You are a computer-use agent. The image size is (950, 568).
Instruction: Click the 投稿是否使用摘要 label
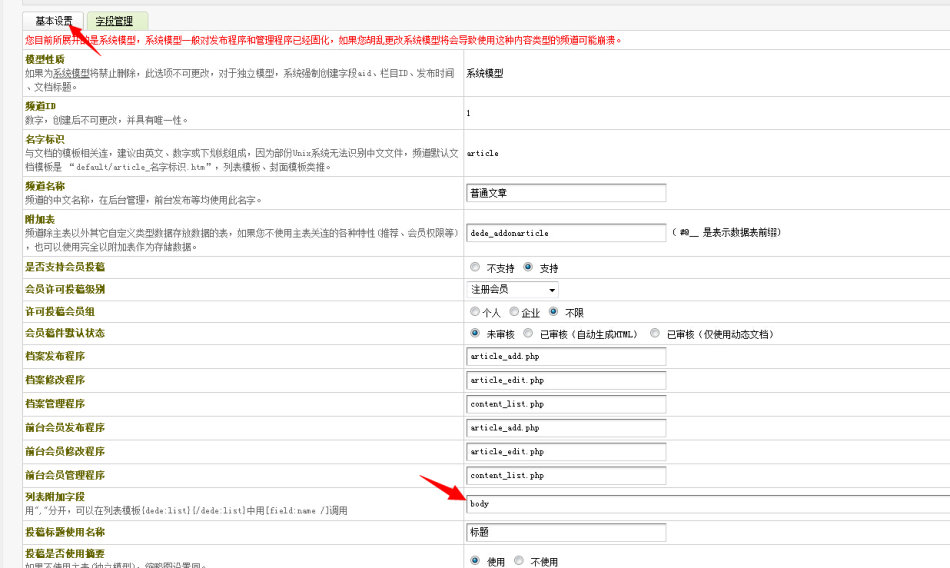pyautogui.click(x=65, y=553)
